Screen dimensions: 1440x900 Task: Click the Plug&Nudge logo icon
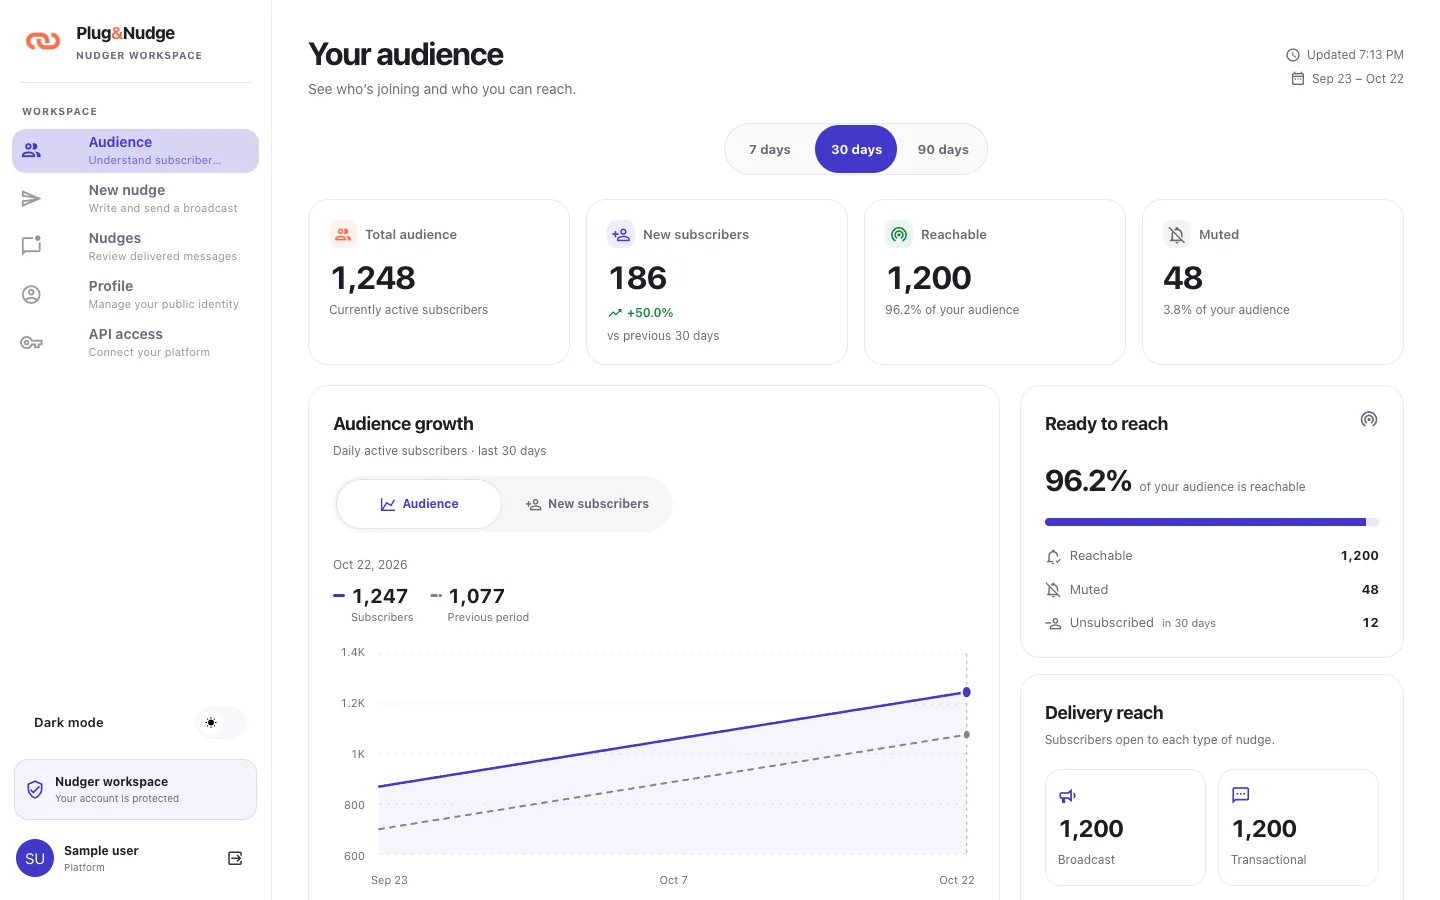43,41
